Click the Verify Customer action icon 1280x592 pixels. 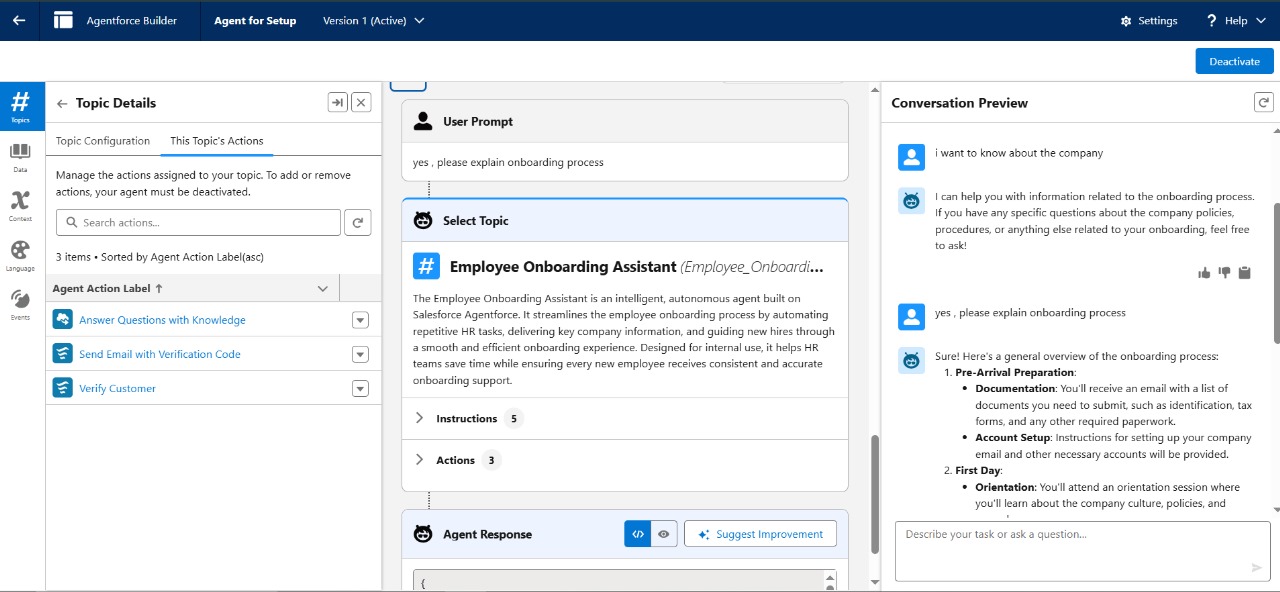(x=63, y=388)
